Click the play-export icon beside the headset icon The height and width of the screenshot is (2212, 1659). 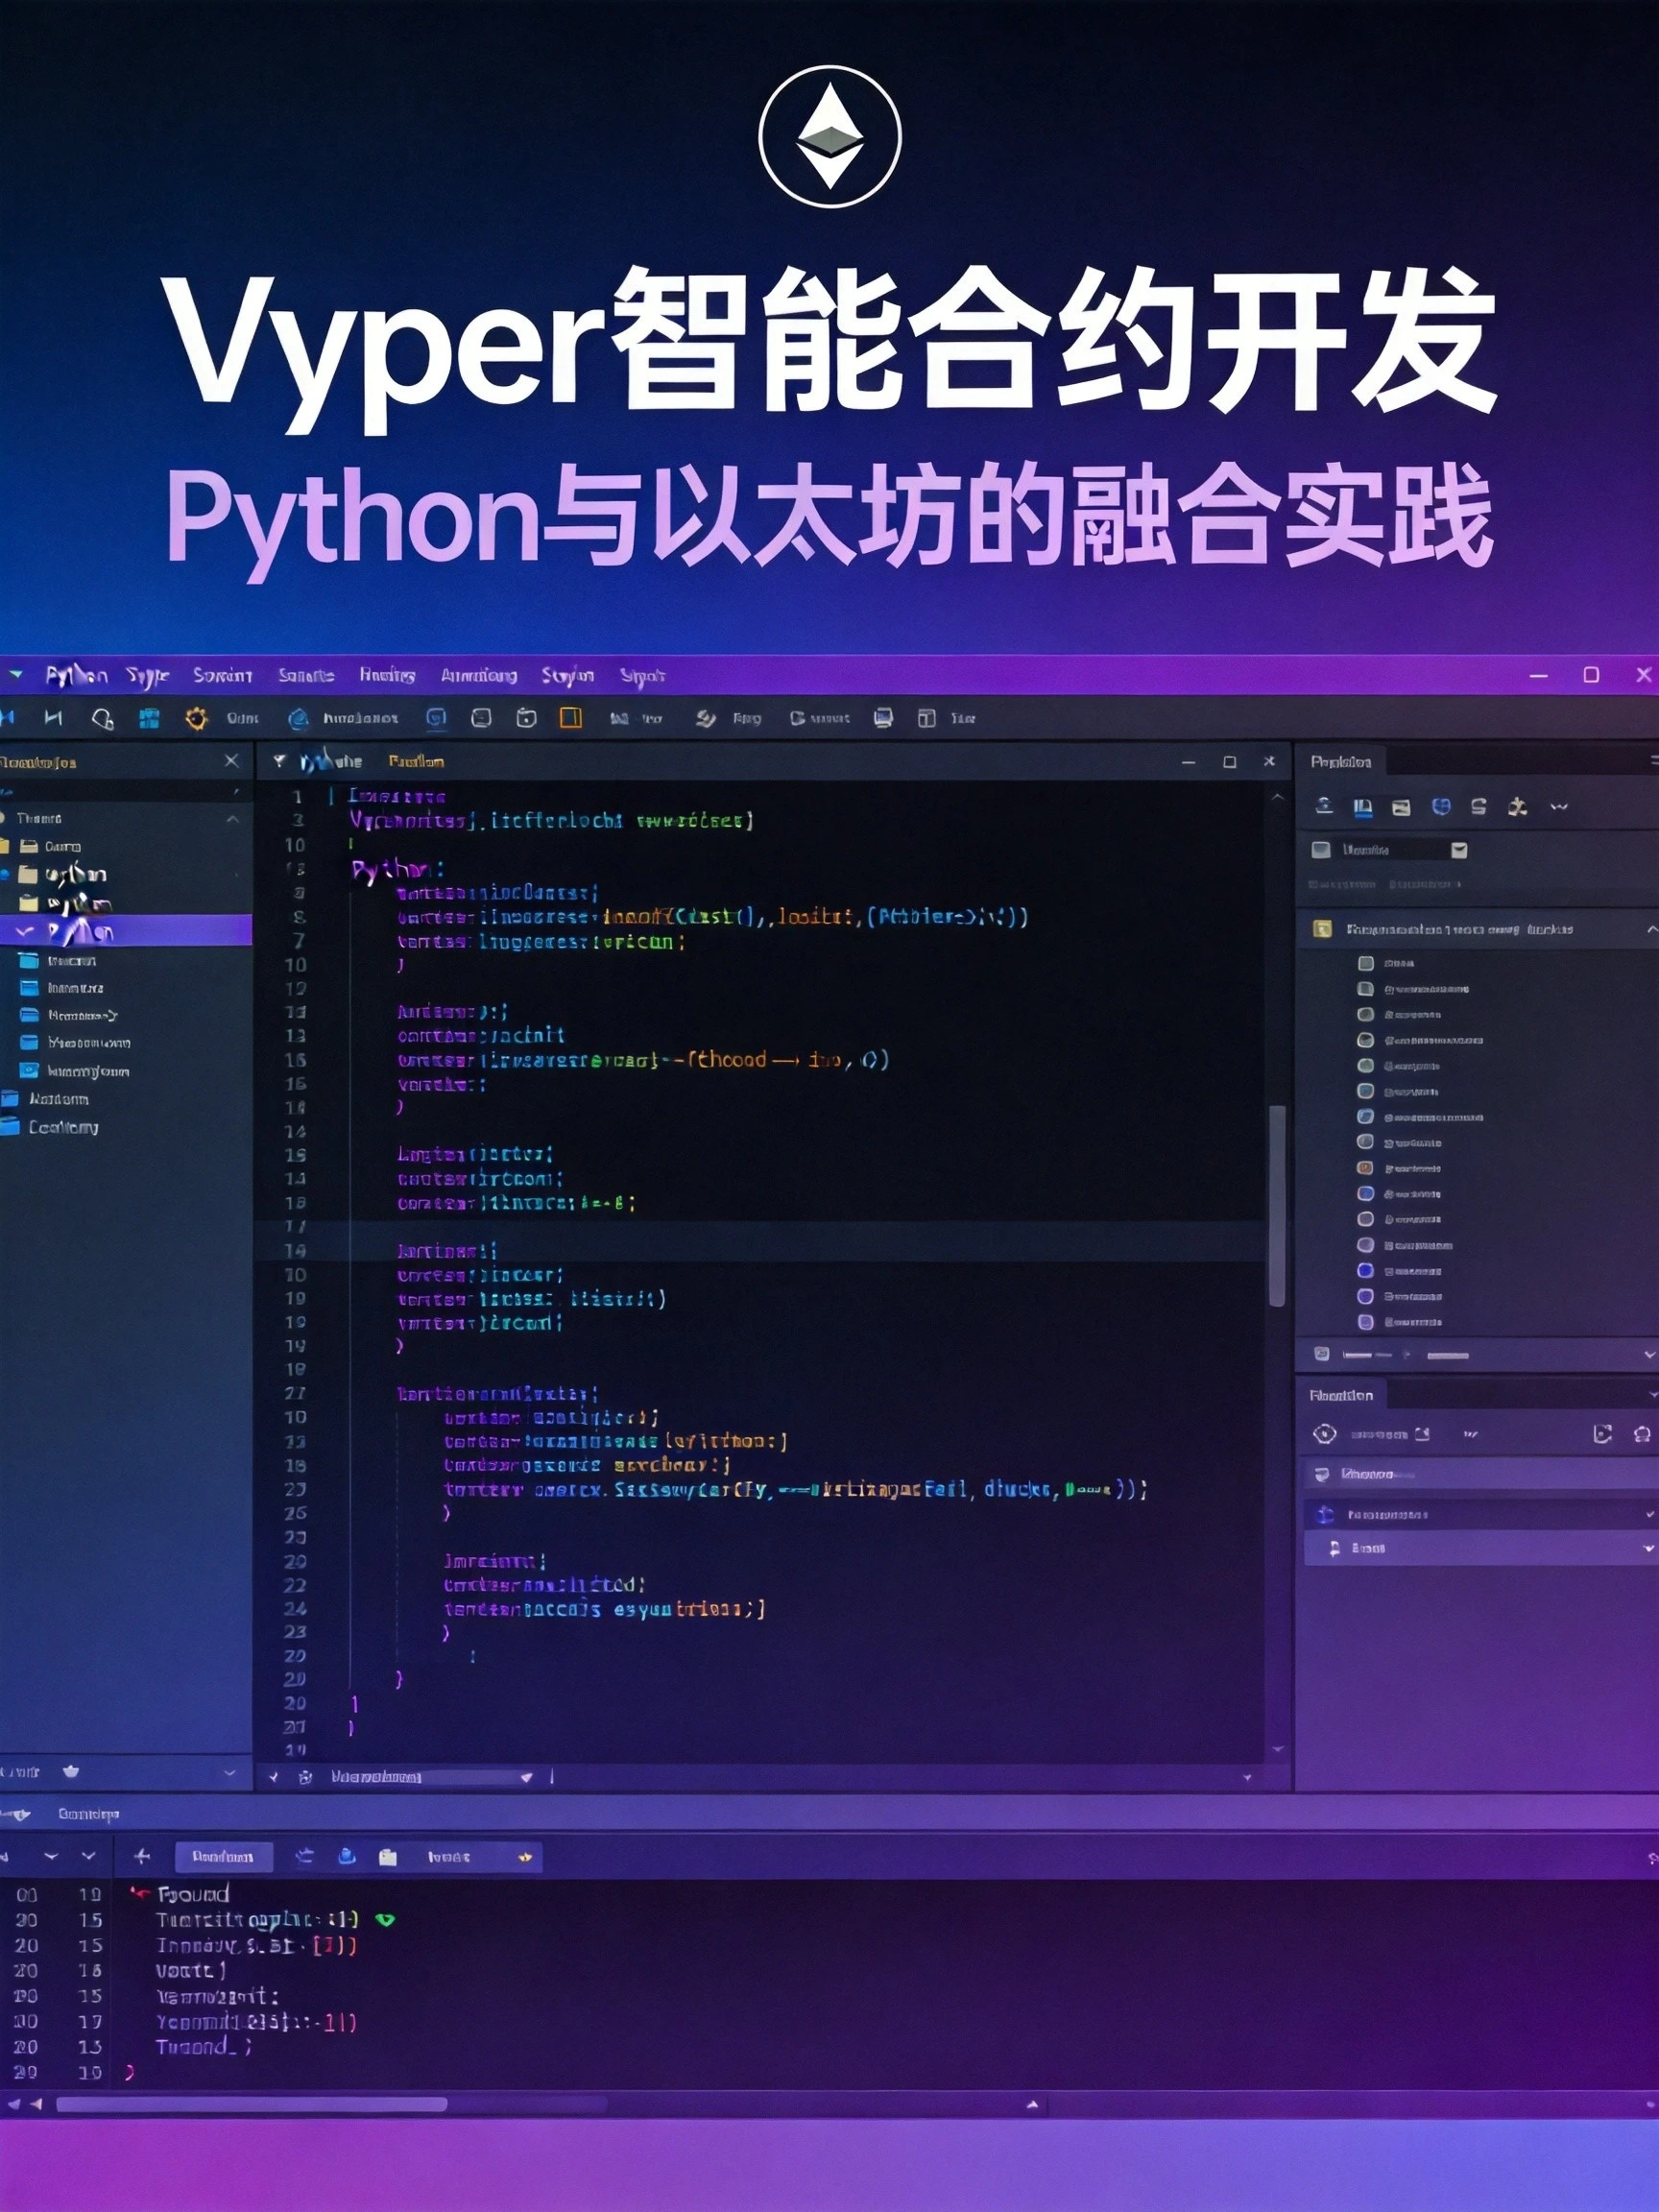point(1602,1434)
